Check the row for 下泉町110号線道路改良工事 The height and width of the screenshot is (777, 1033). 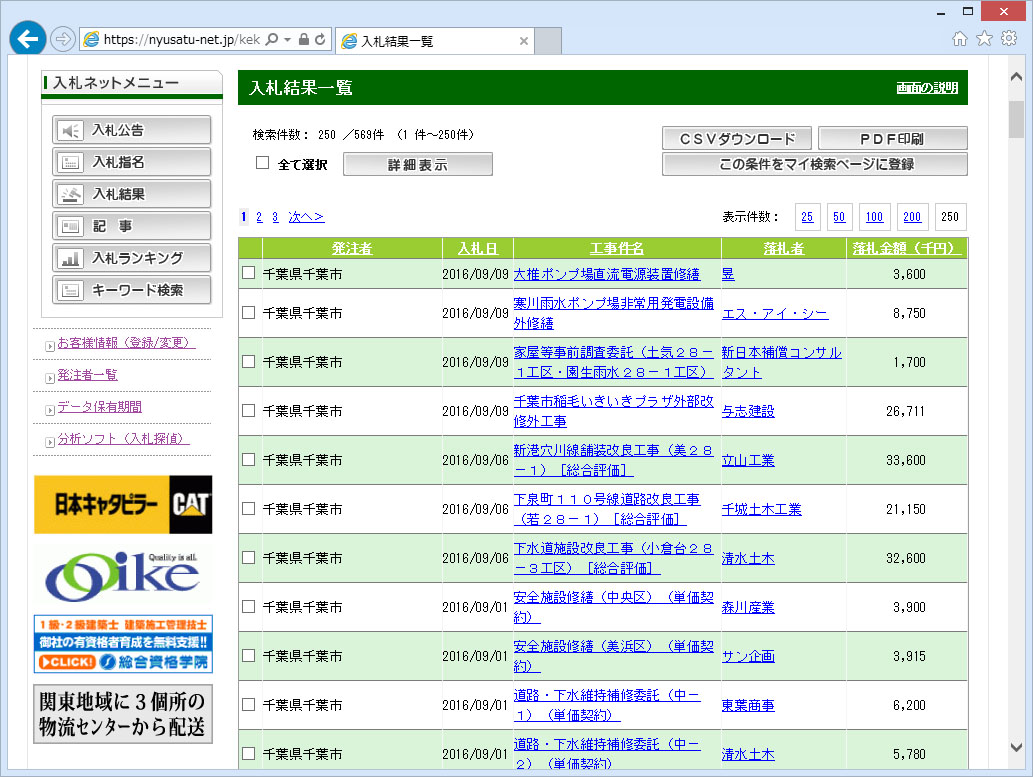coord(248,508)
